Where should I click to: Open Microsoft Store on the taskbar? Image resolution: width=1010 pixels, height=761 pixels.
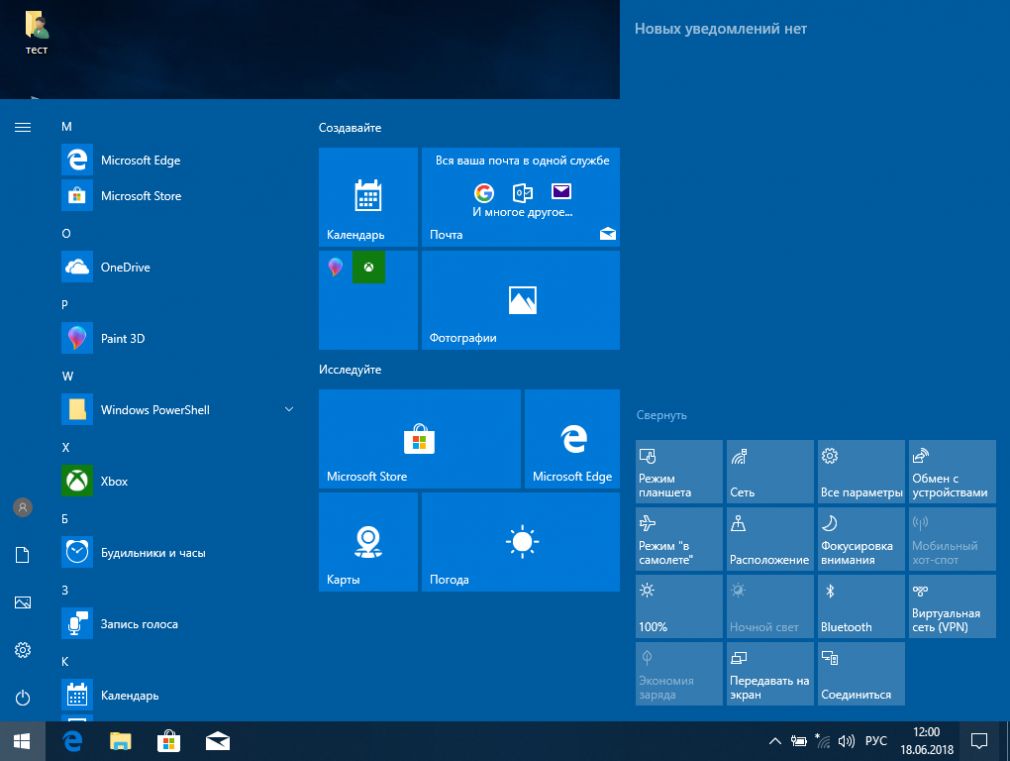pyautogui.click(x=169, y=742)
